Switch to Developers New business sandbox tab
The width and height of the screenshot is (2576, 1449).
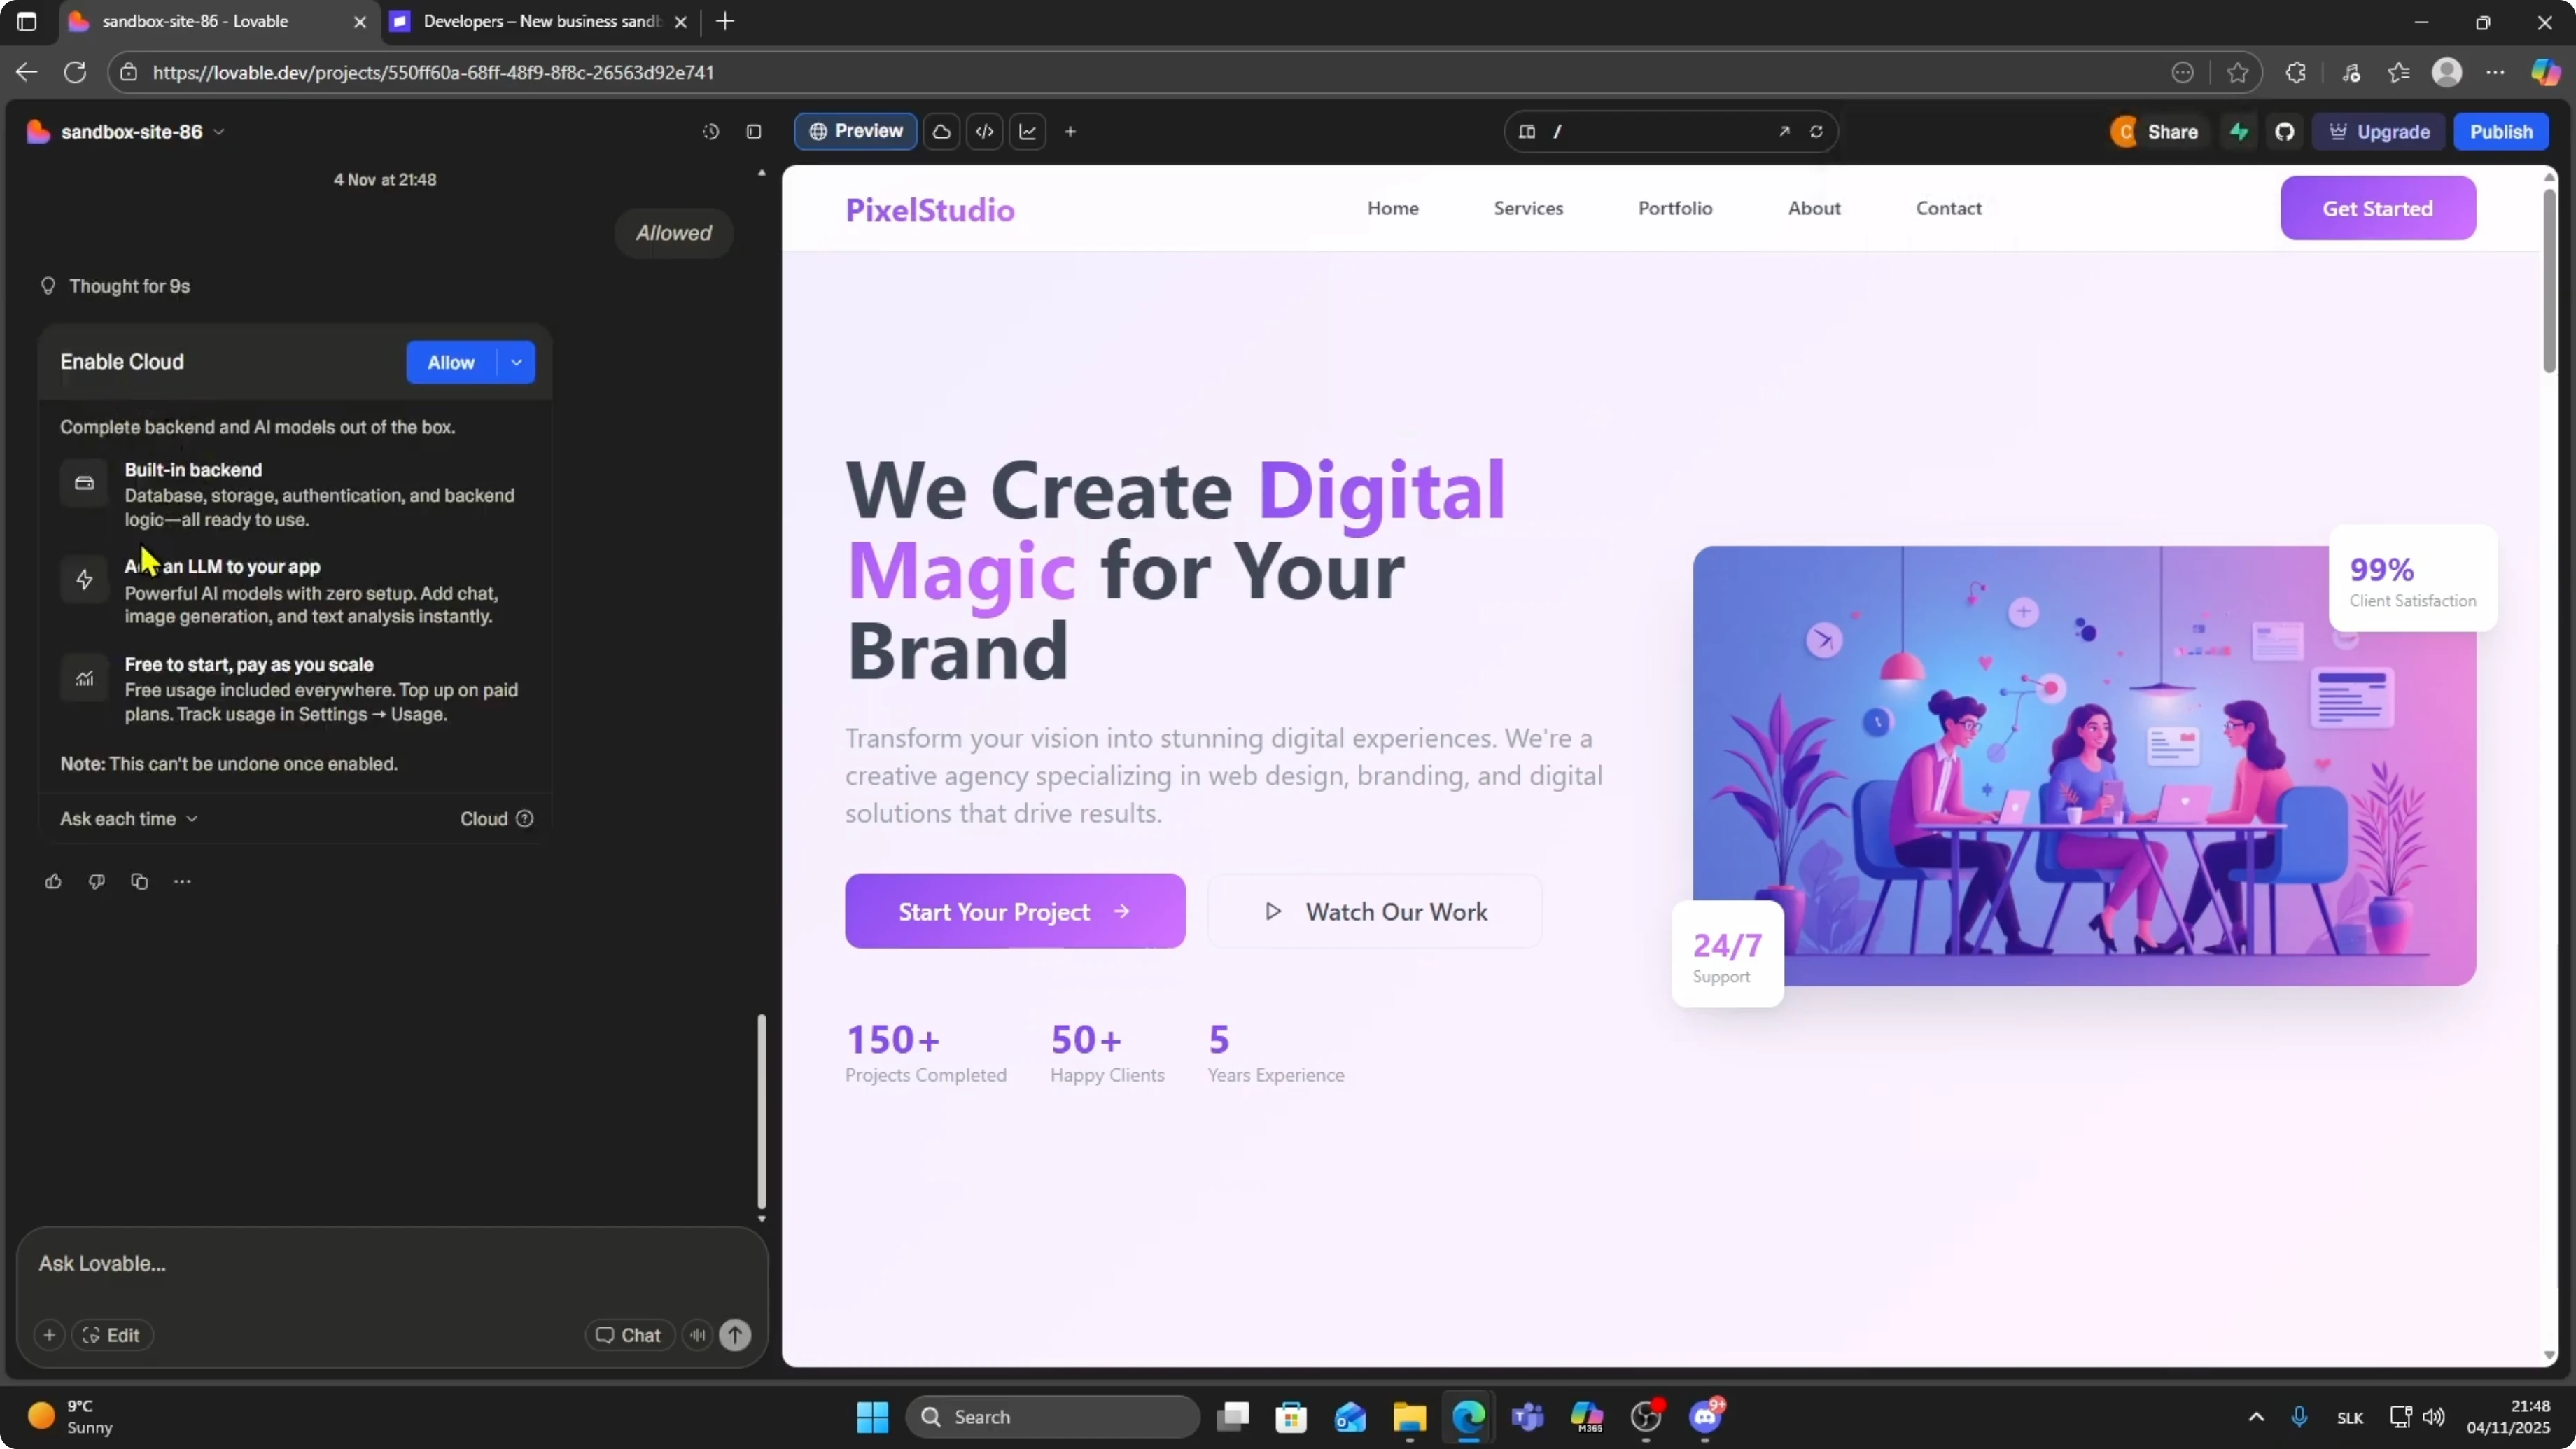click(x=541, y=21)
